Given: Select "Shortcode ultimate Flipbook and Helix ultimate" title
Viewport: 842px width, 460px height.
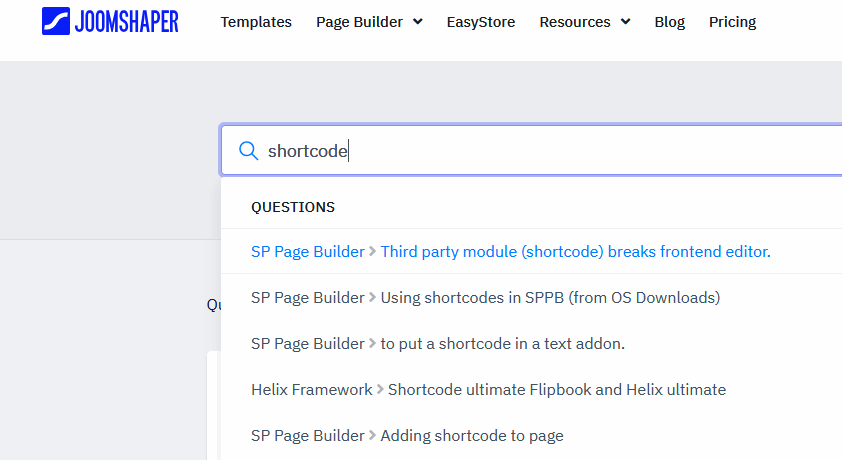Looking at the screenshot, I should [556, 390].
